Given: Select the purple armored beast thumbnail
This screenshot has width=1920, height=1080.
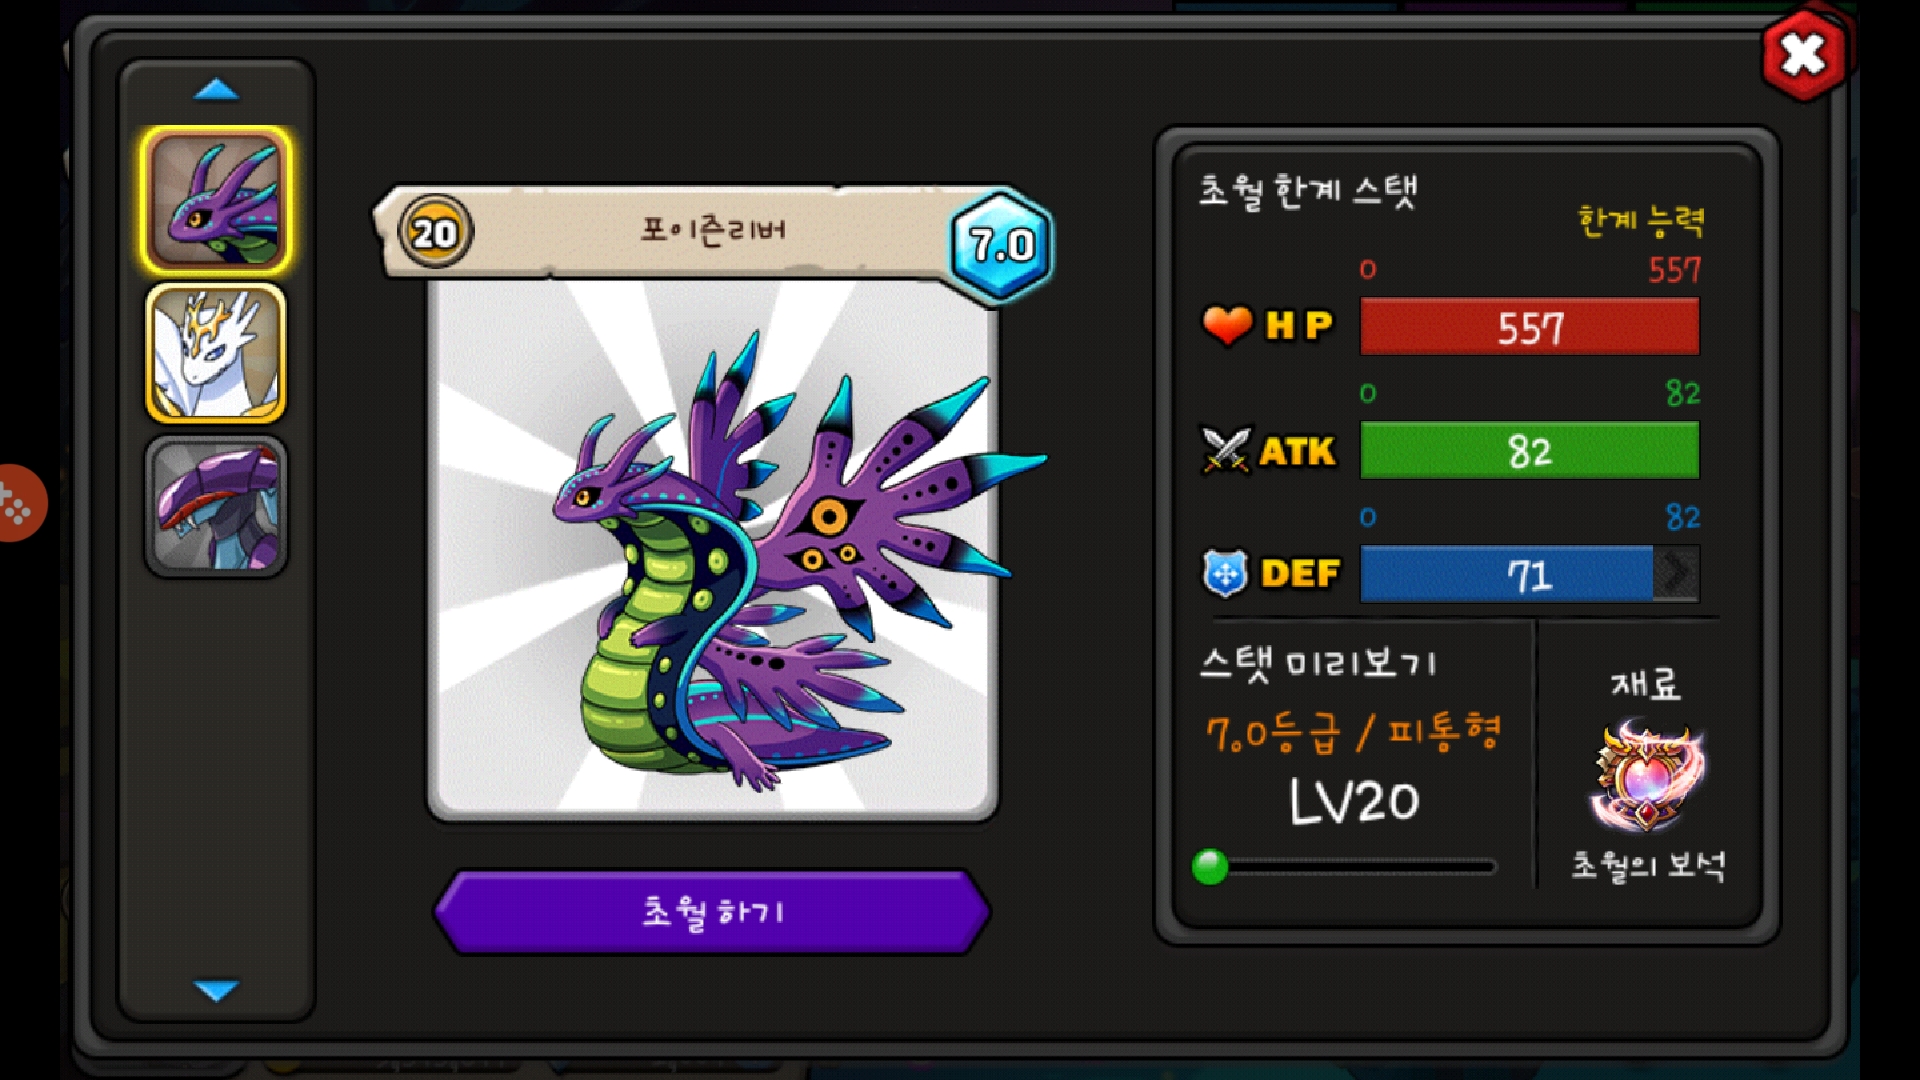Looking at the screenshot, I should (x=216, y=507).
